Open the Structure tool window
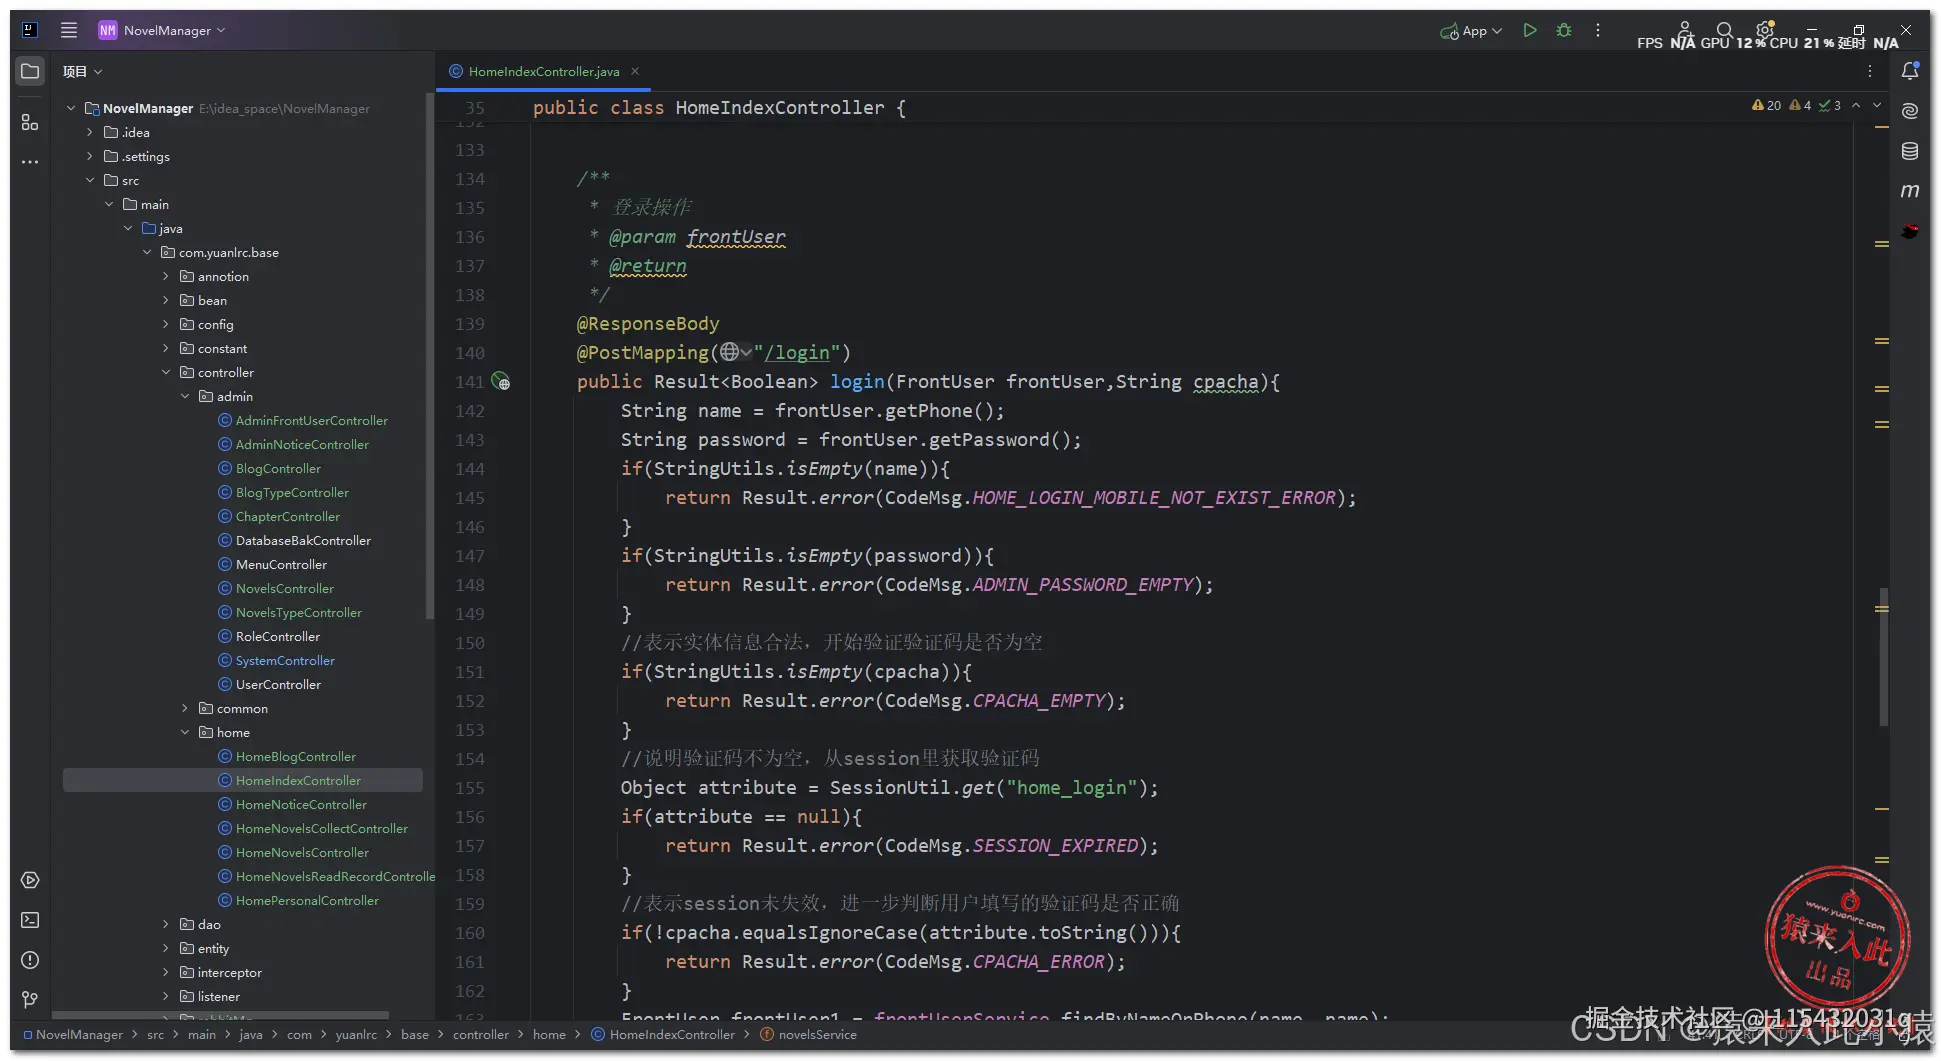Viewport: 1941px width, 1061px height. [x=30, y=122]
